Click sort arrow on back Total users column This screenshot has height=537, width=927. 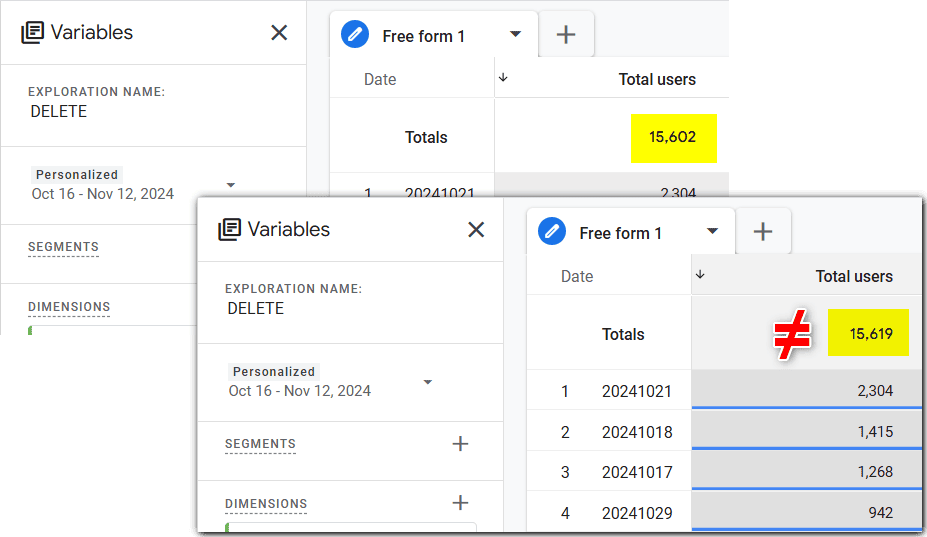pyautogui.click(x=503, y=77)
